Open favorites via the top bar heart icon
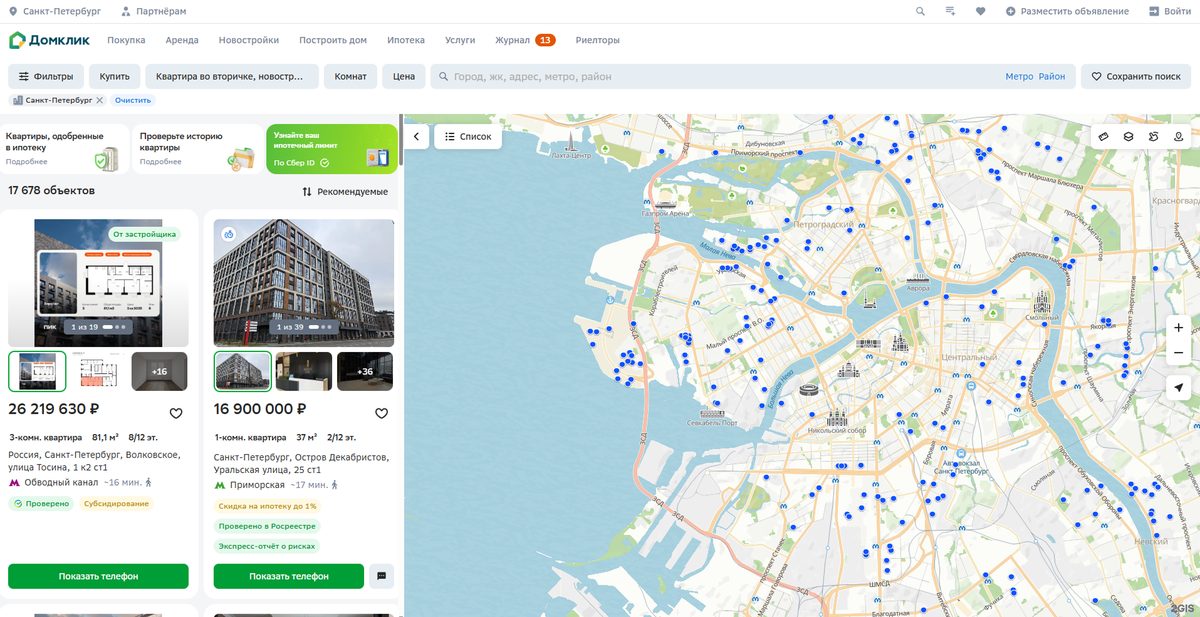 click(980, 11)
